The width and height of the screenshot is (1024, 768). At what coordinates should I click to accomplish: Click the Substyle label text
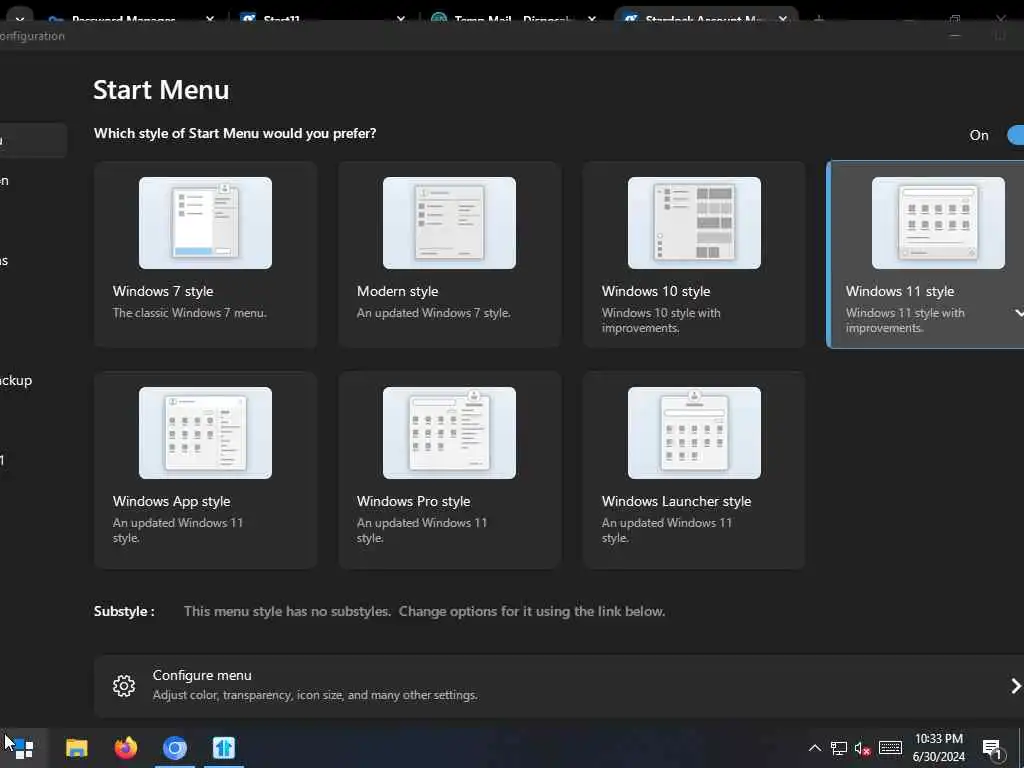(x=124, y=612)
